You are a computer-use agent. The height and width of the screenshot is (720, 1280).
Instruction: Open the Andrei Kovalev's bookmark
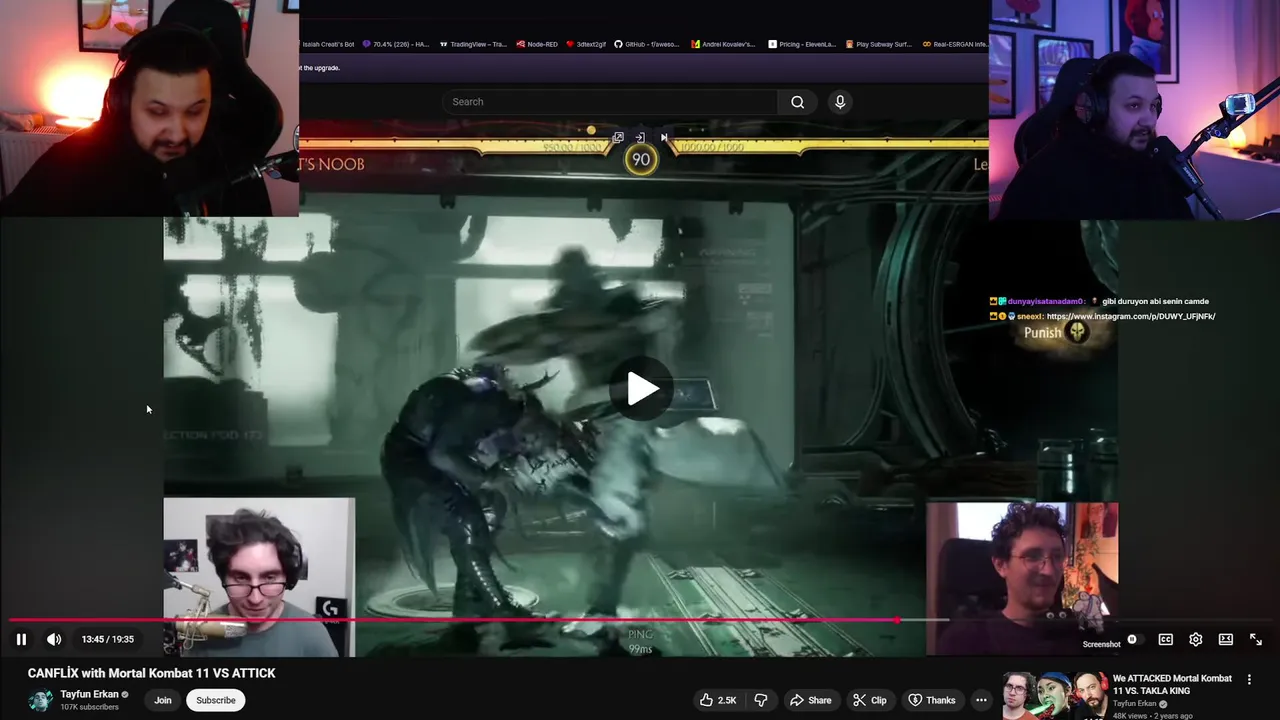coord(723,44)
